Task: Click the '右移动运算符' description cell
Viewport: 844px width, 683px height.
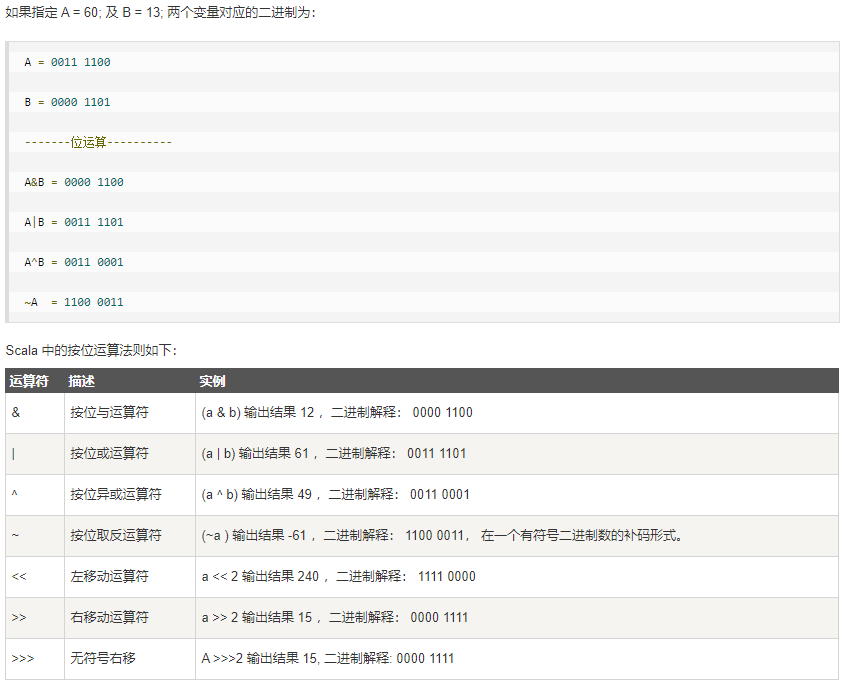Action: [109, 617]
